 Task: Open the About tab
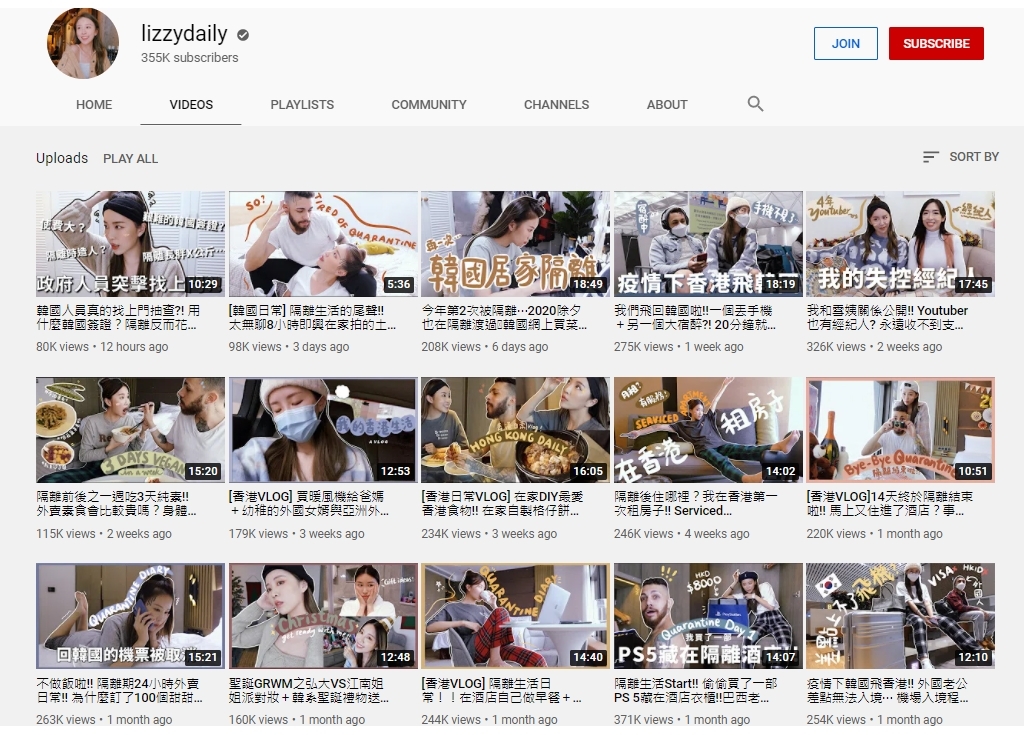tap(667, 104)
